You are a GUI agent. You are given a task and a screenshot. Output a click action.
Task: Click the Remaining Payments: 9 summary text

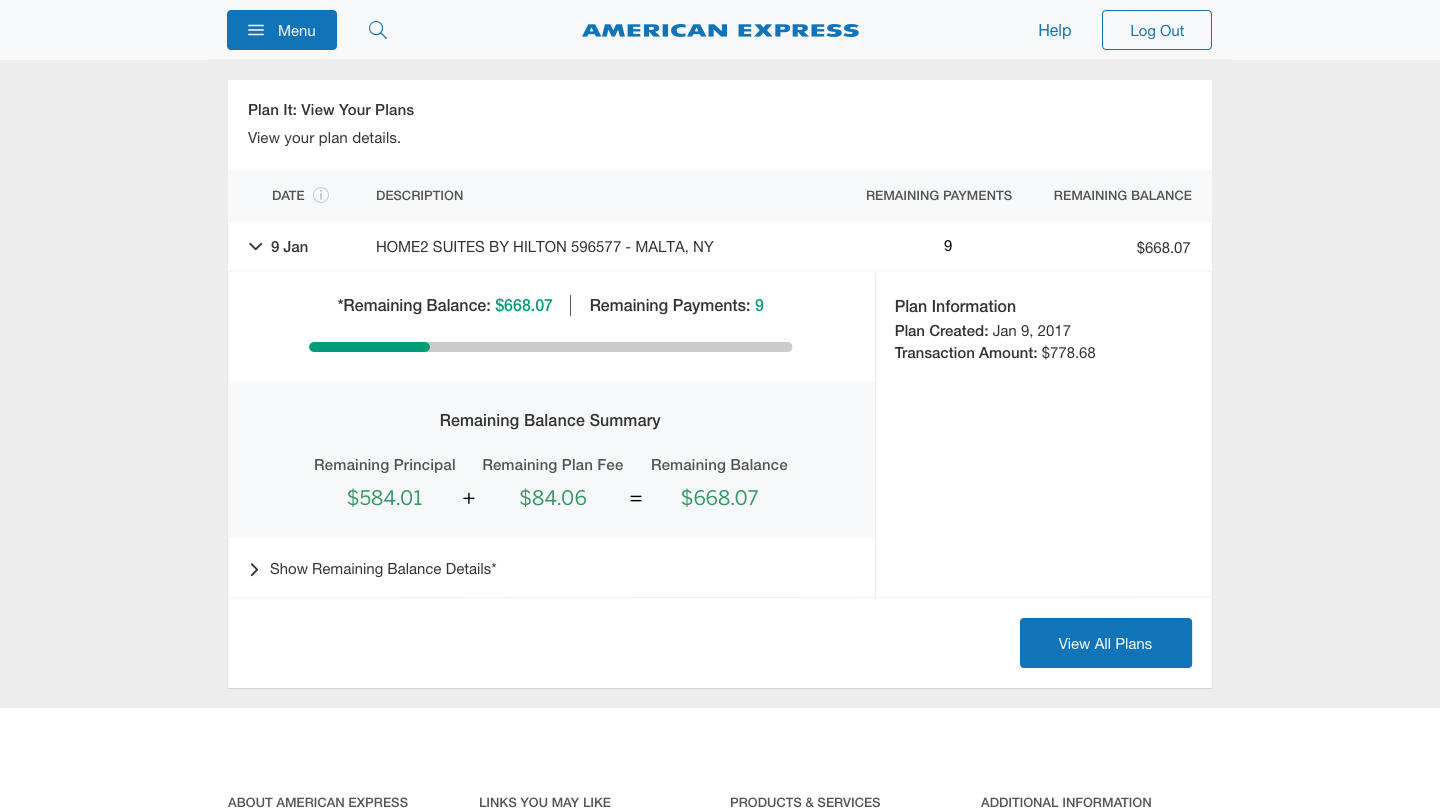(x=677, y=306)
